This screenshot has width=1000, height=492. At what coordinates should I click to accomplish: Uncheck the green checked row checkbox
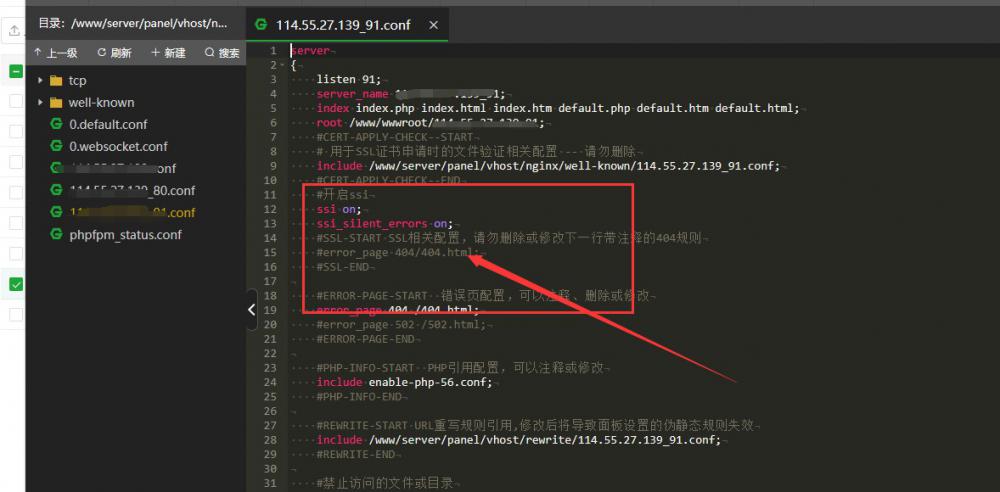[16, 285]
